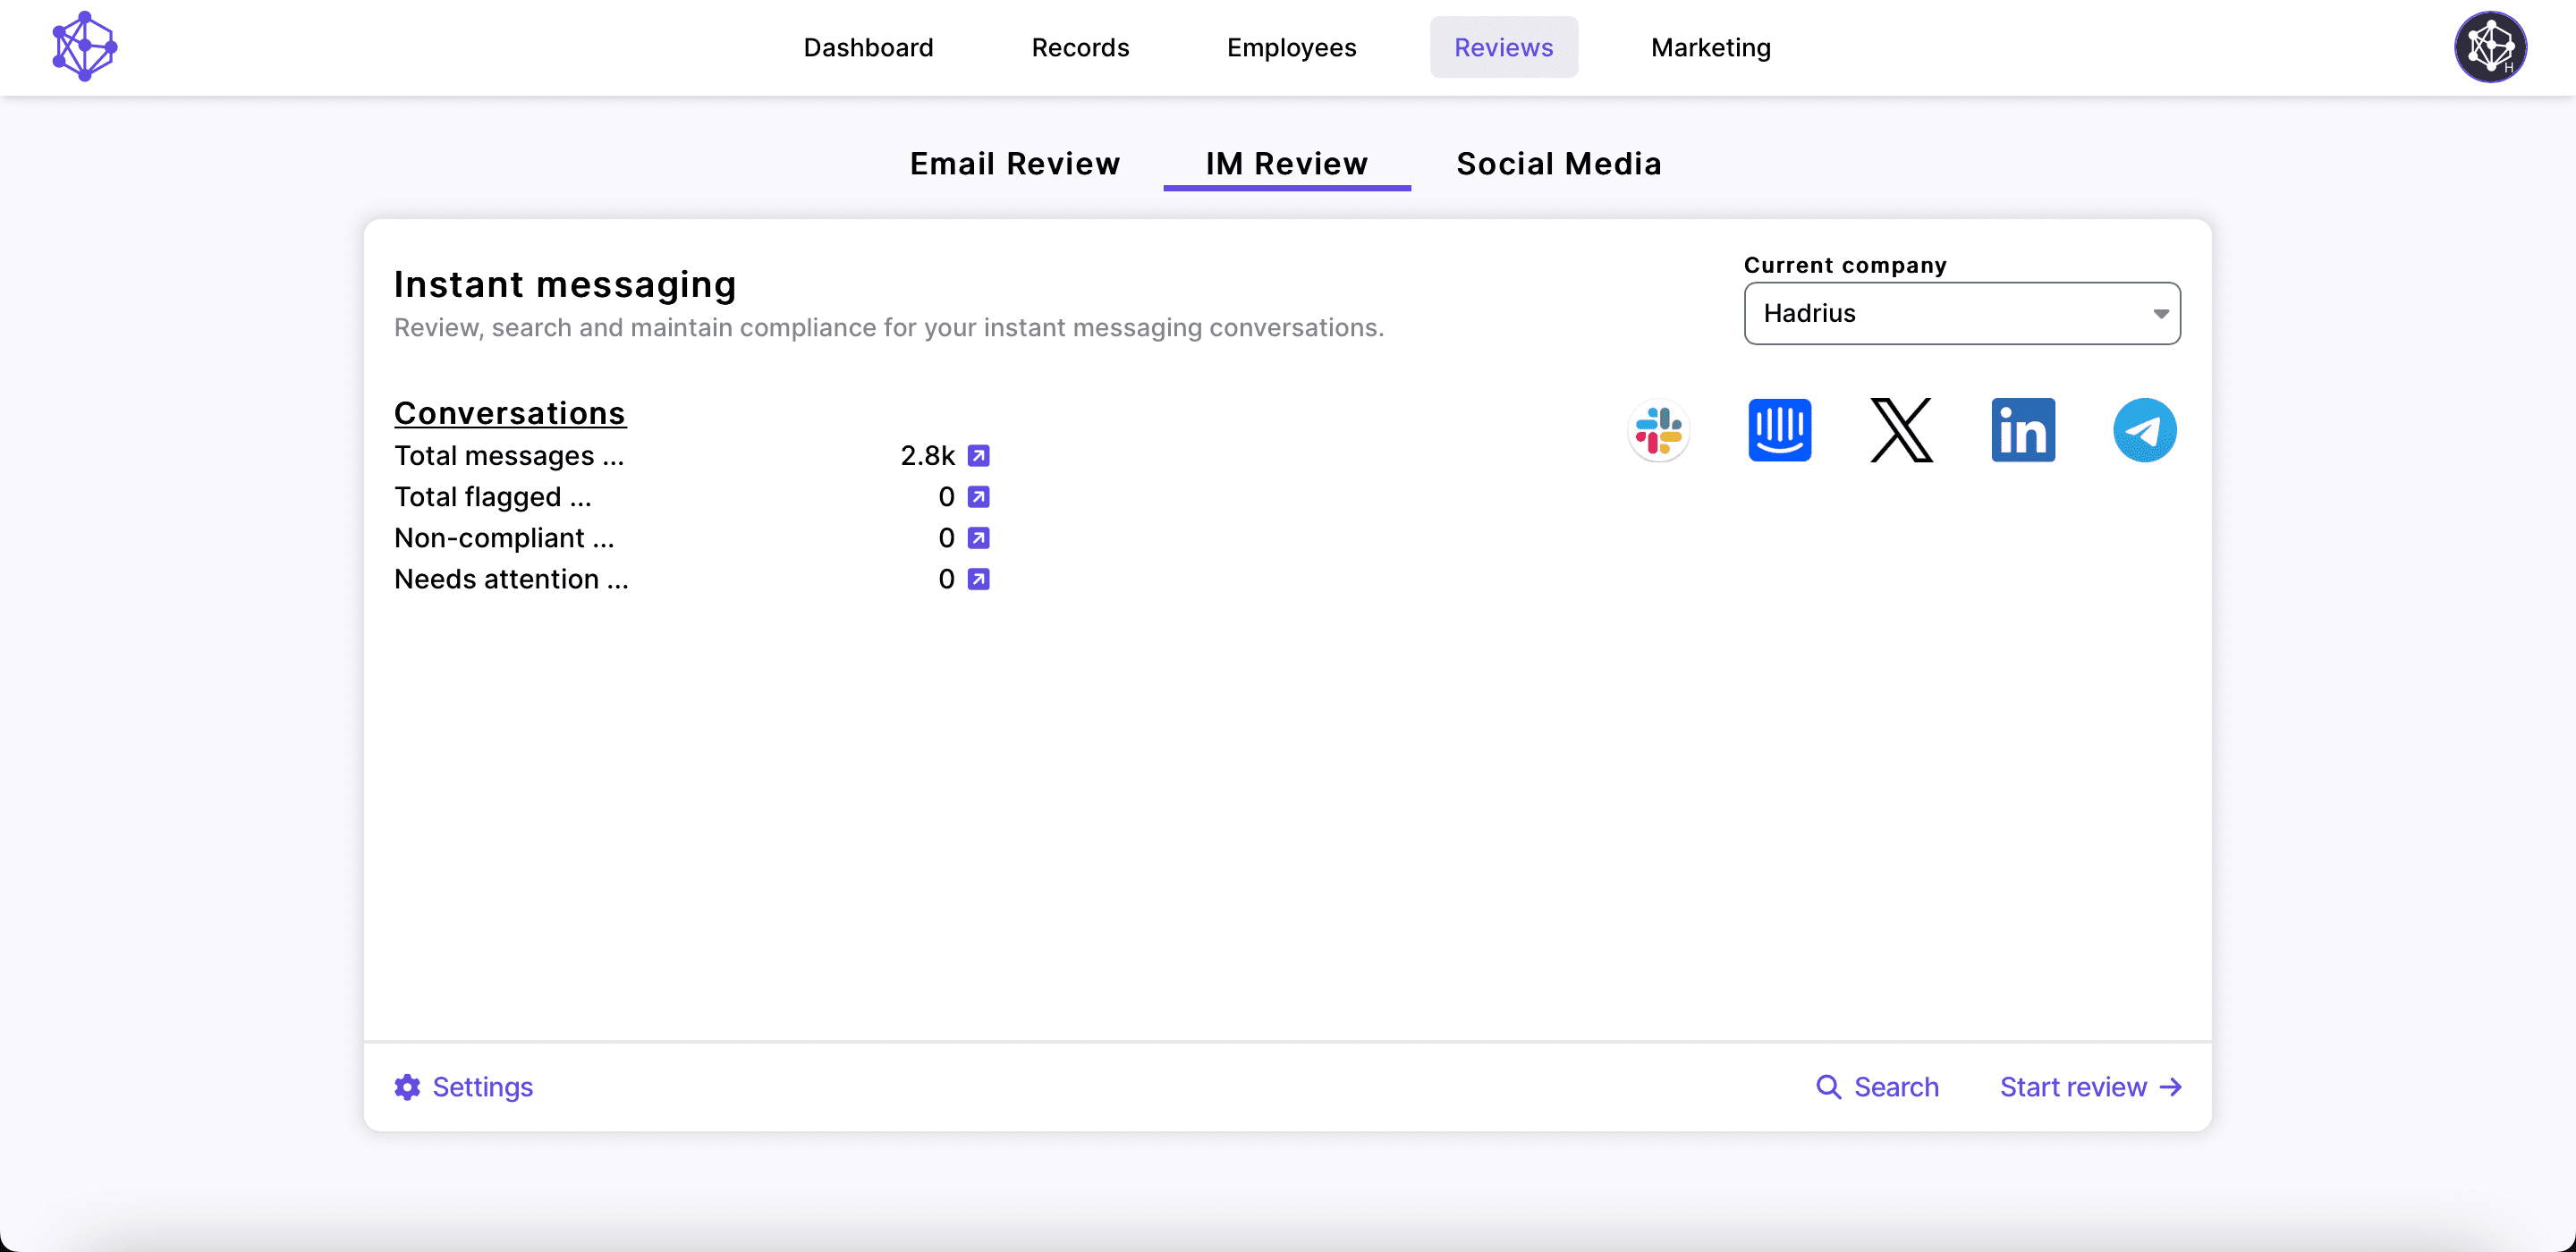Select the Slack integration icon
Image resolution: width=2576 pixels, height=1252 pixels.
tap(1658, 430)
